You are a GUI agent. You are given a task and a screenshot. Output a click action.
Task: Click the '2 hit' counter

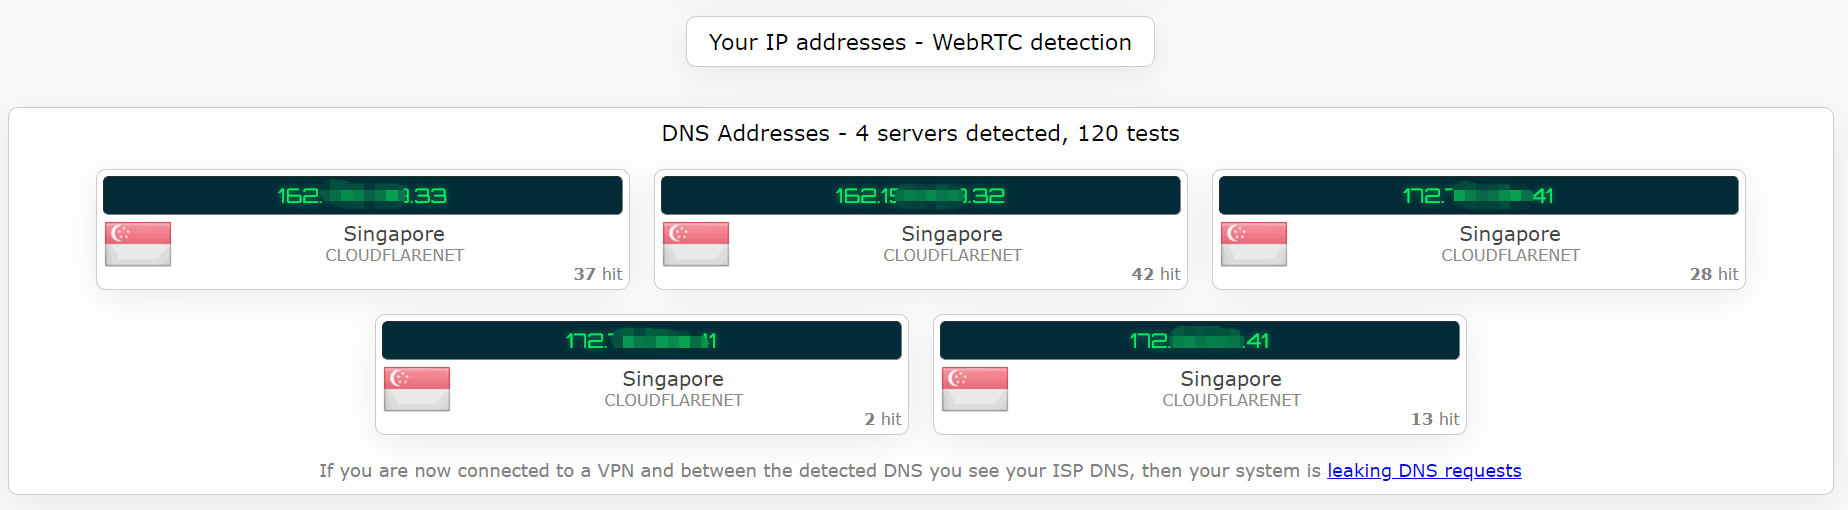882,419
